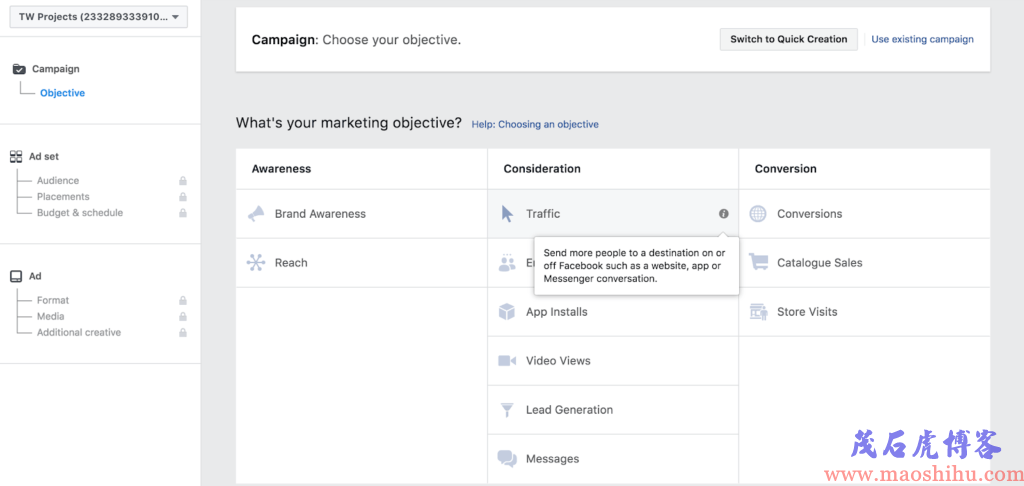
Task: Click the Traffic cursor arrow icon
Action: click(x=507, y=214)
